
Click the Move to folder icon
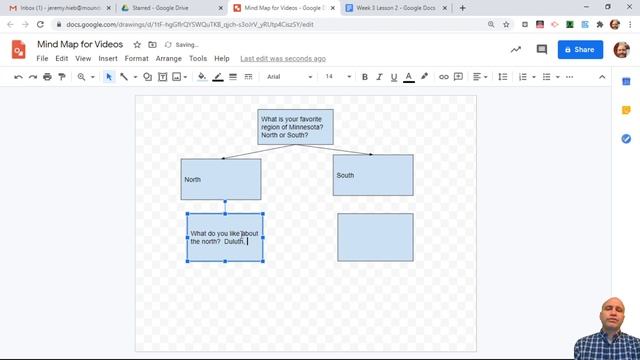tap(152, 44)
